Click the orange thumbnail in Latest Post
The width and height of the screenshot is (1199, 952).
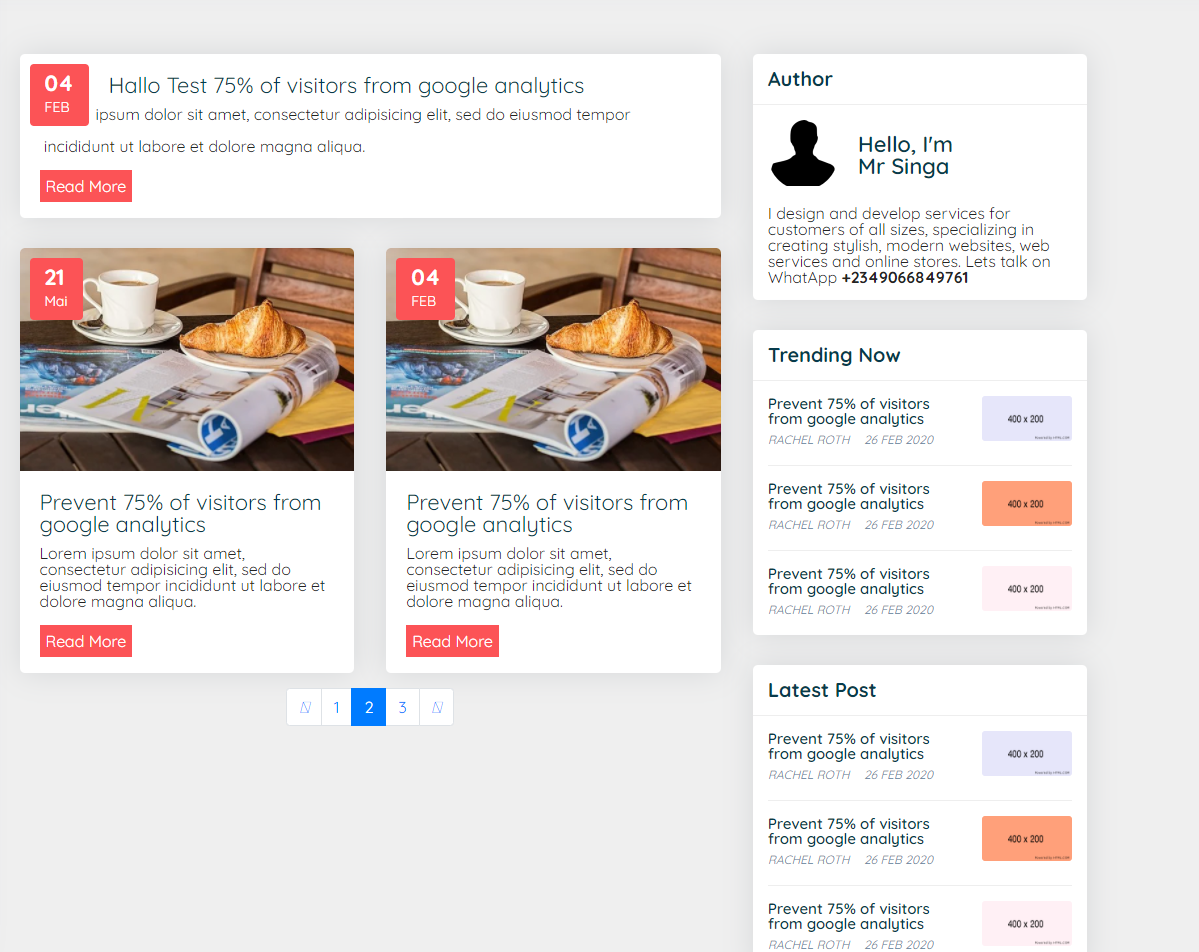click(1026, 838)
